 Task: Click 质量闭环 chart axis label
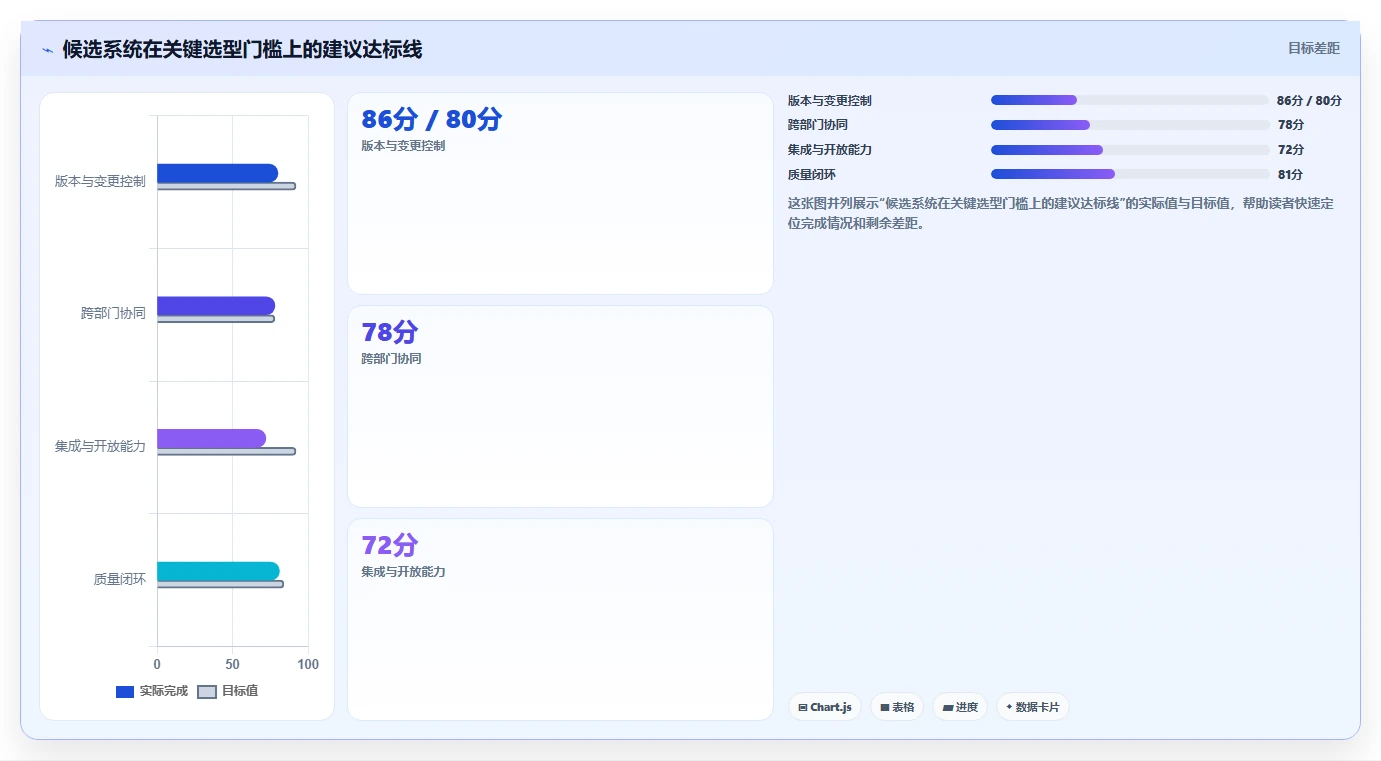120,578
